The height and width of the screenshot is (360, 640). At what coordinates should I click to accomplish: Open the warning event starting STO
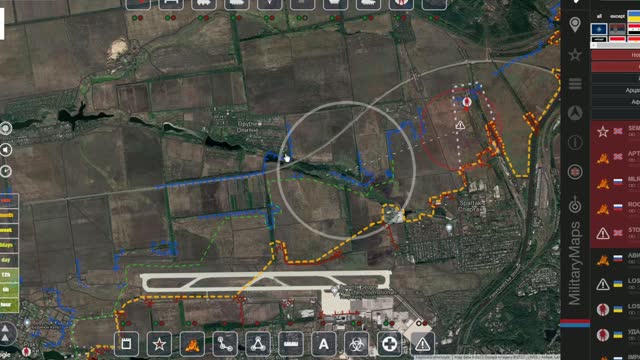tap(616, 233)
